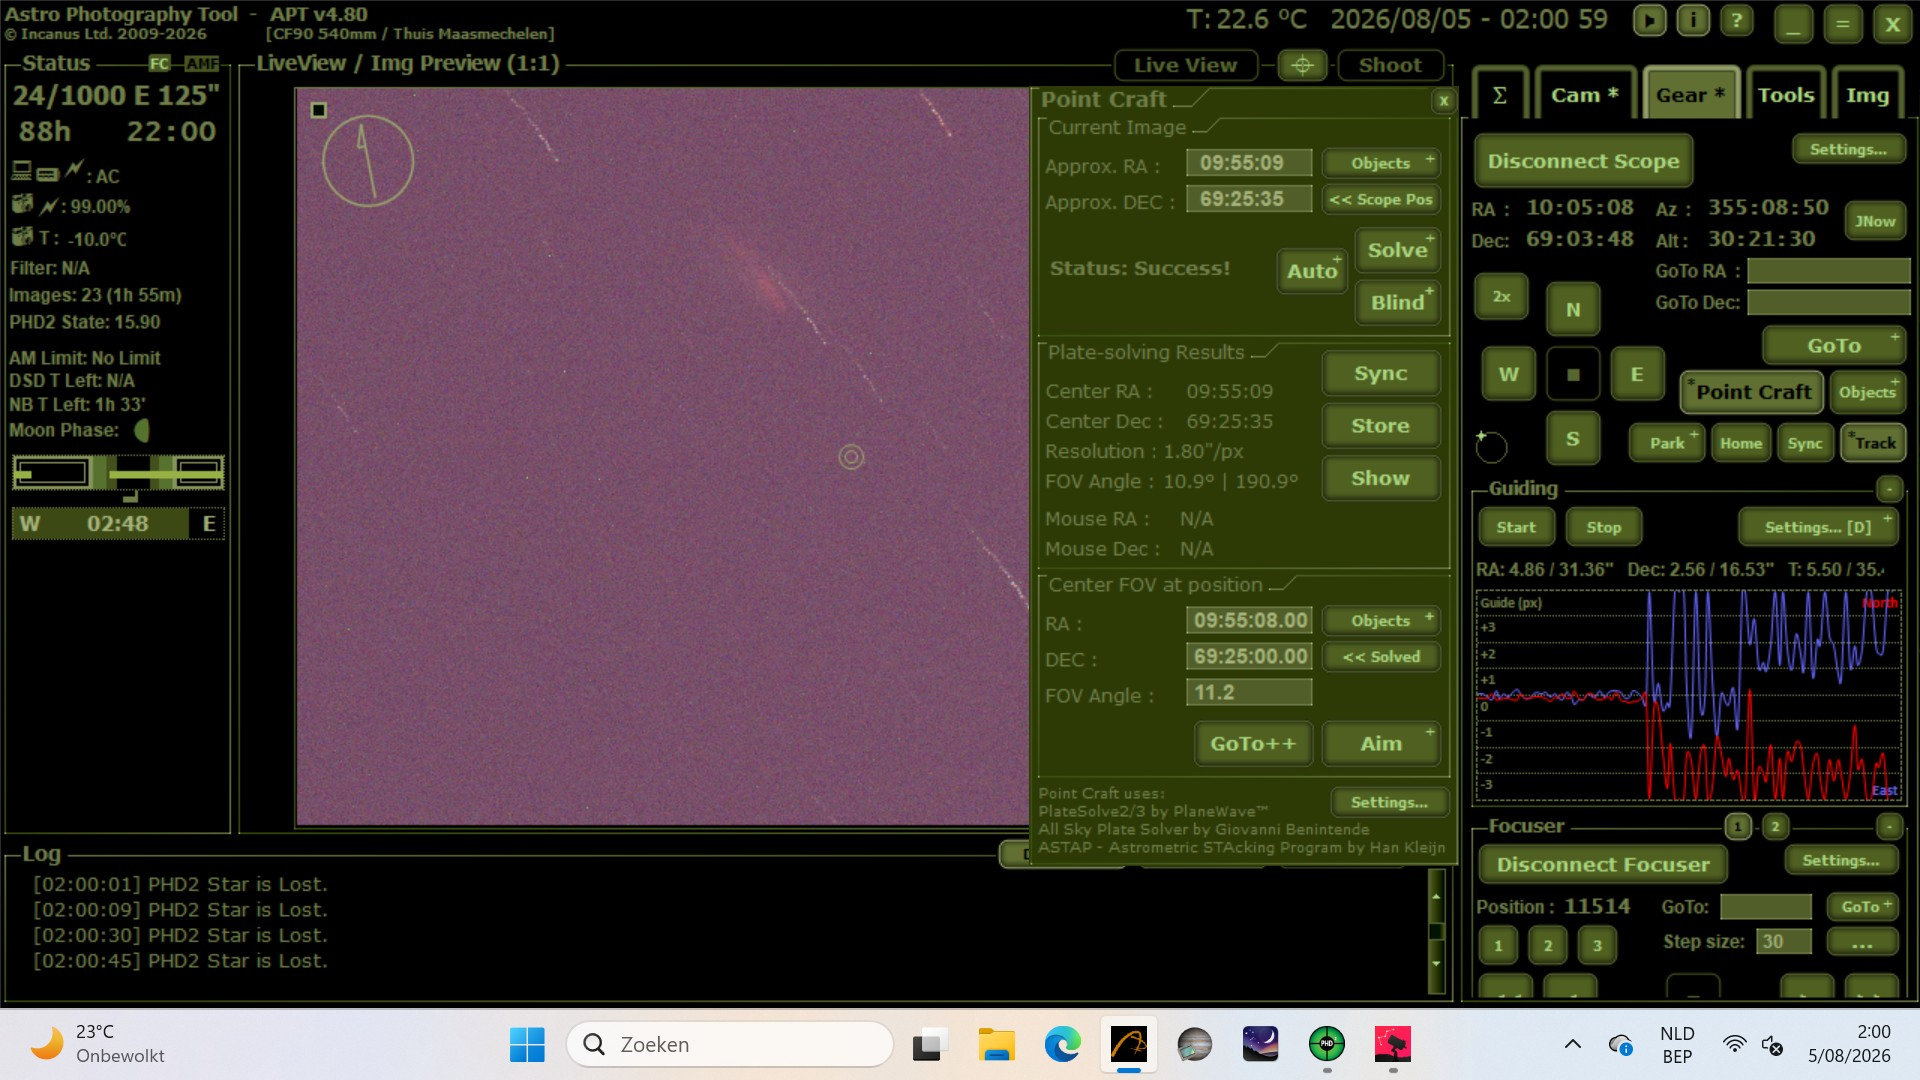This screenshot has height=1080, width=1920.
Task: Switch to the Cam tab
Action: (x=1584, y=95)
